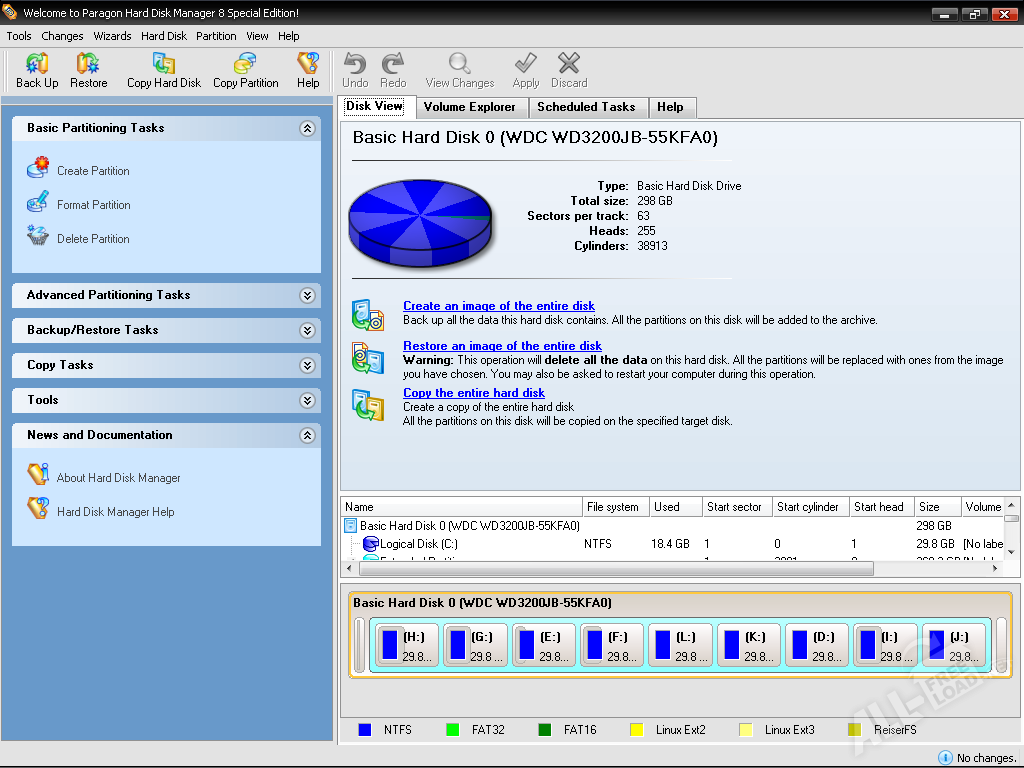Click the Restore toolbar icon
This screenshot has width=1024, height=768.
(x=88, y=64)
